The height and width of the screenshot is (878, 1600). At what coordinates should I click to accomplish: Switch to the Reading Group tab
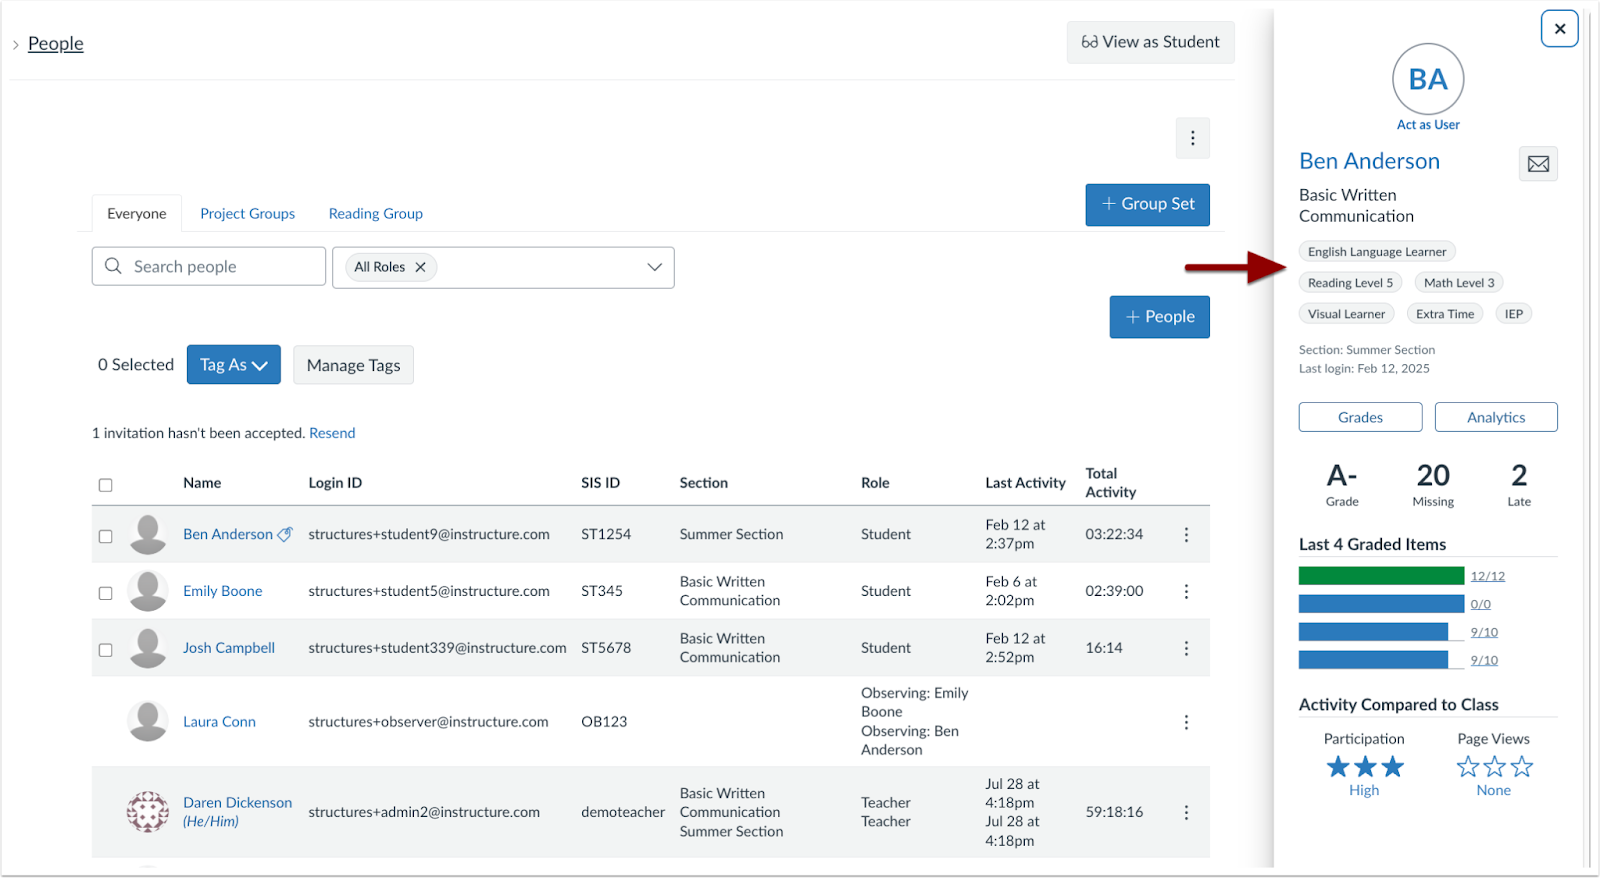point(375,214)
